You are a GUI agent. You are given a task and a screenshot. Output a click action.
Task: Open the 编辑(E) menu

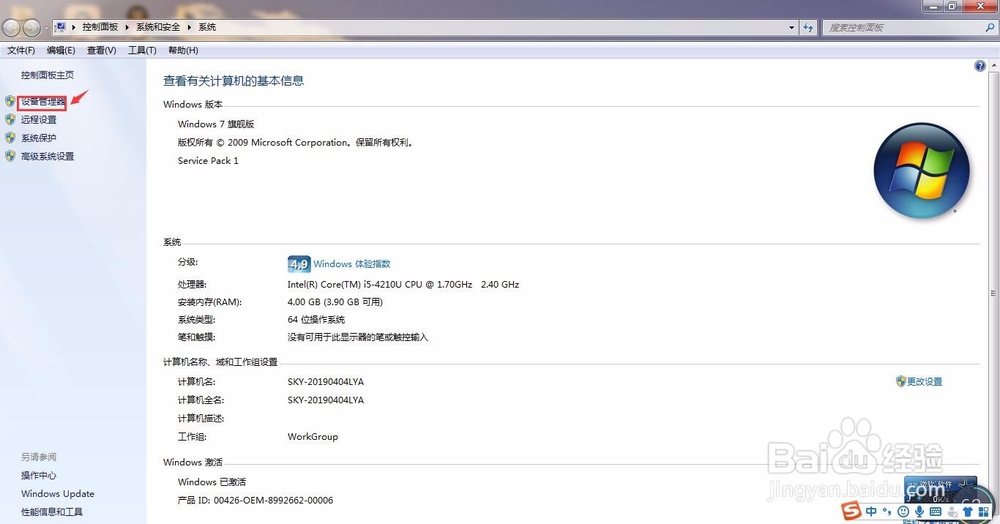tap(61, 50)
